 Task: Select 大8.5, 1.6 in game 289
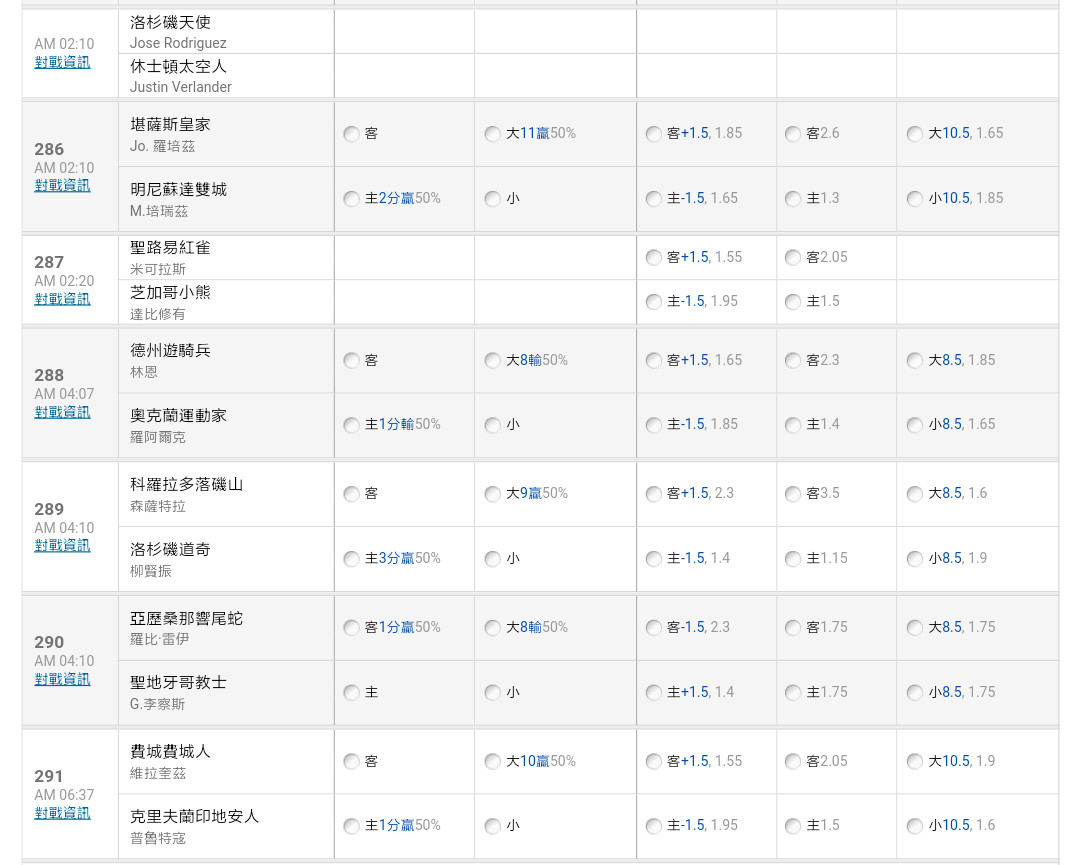point(914,494)
